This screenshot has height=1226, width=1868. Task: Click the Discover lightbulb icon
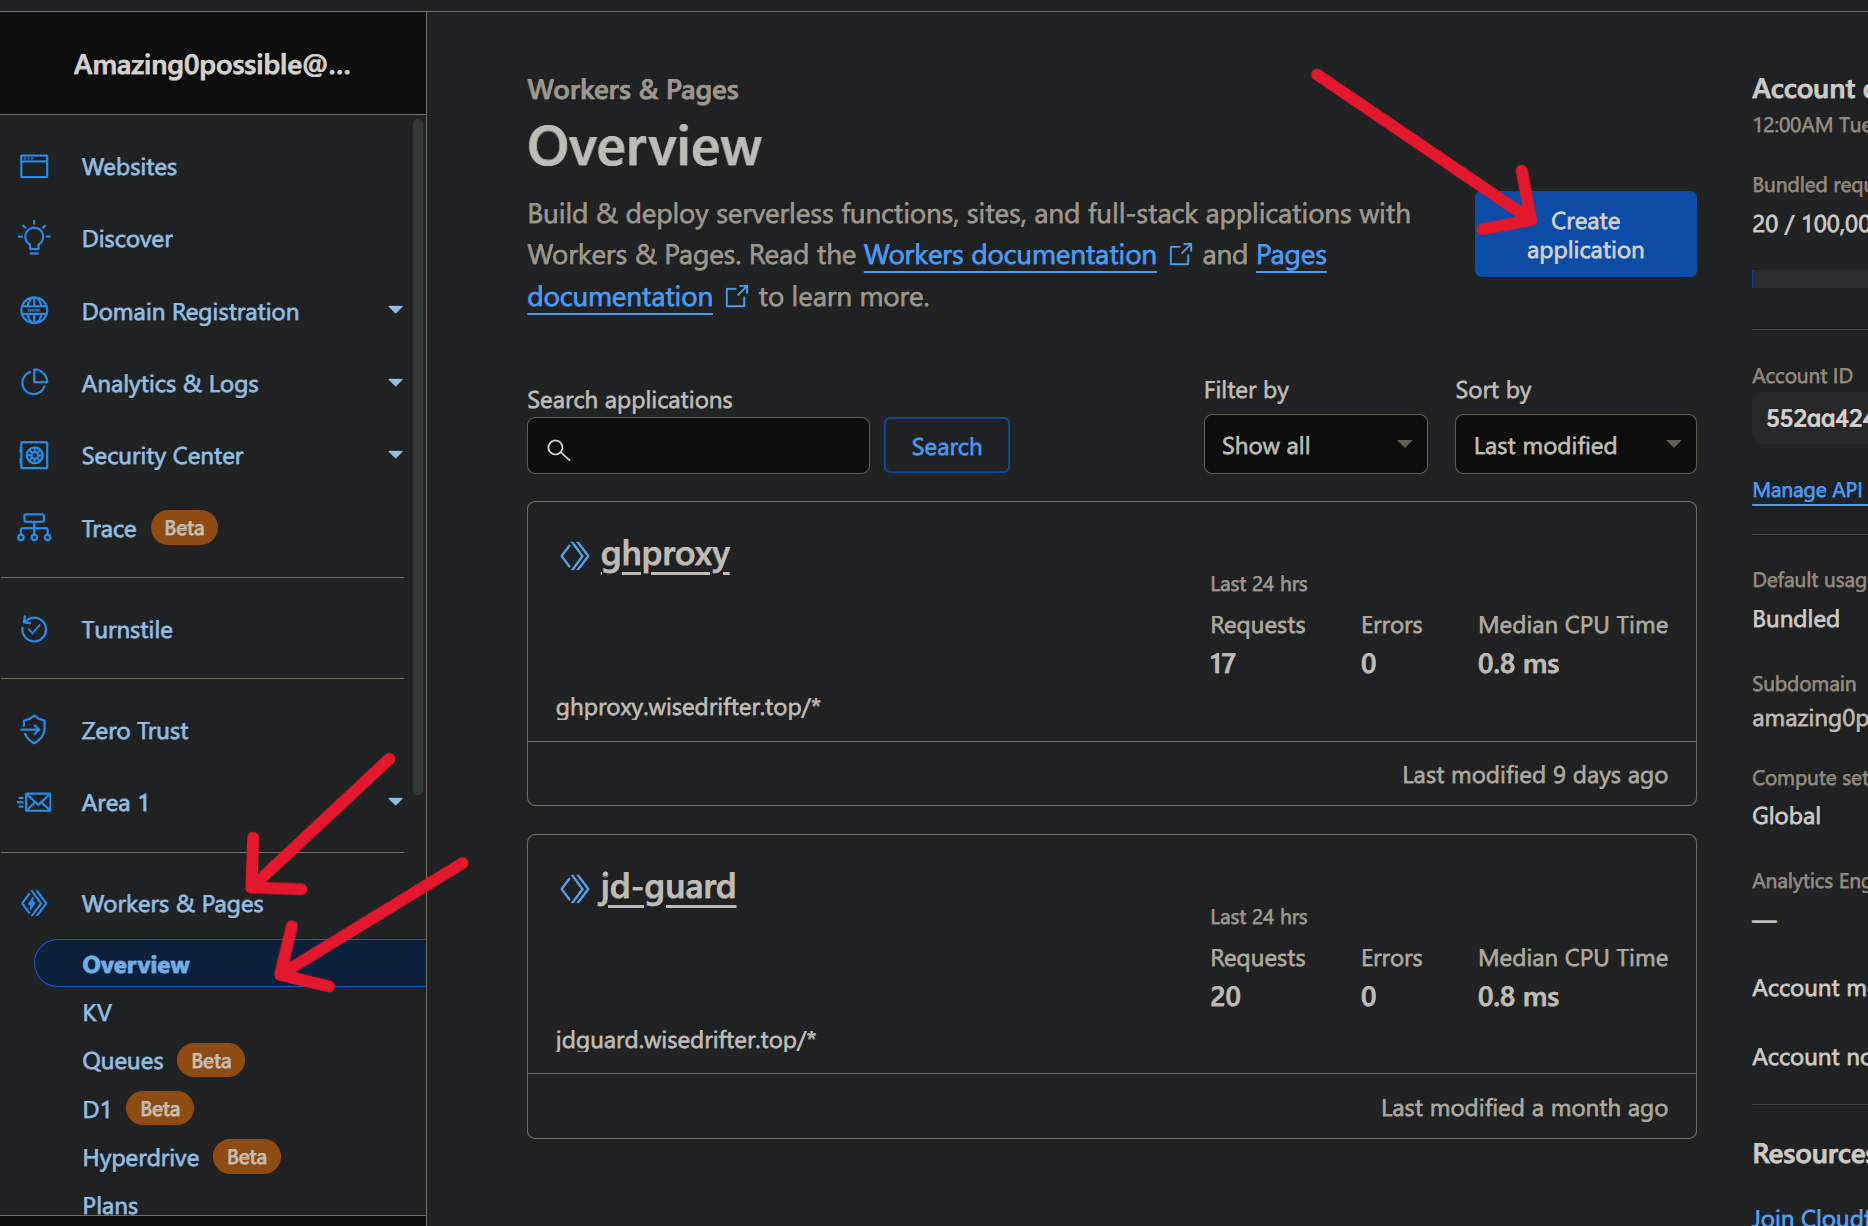coord(34,238)
